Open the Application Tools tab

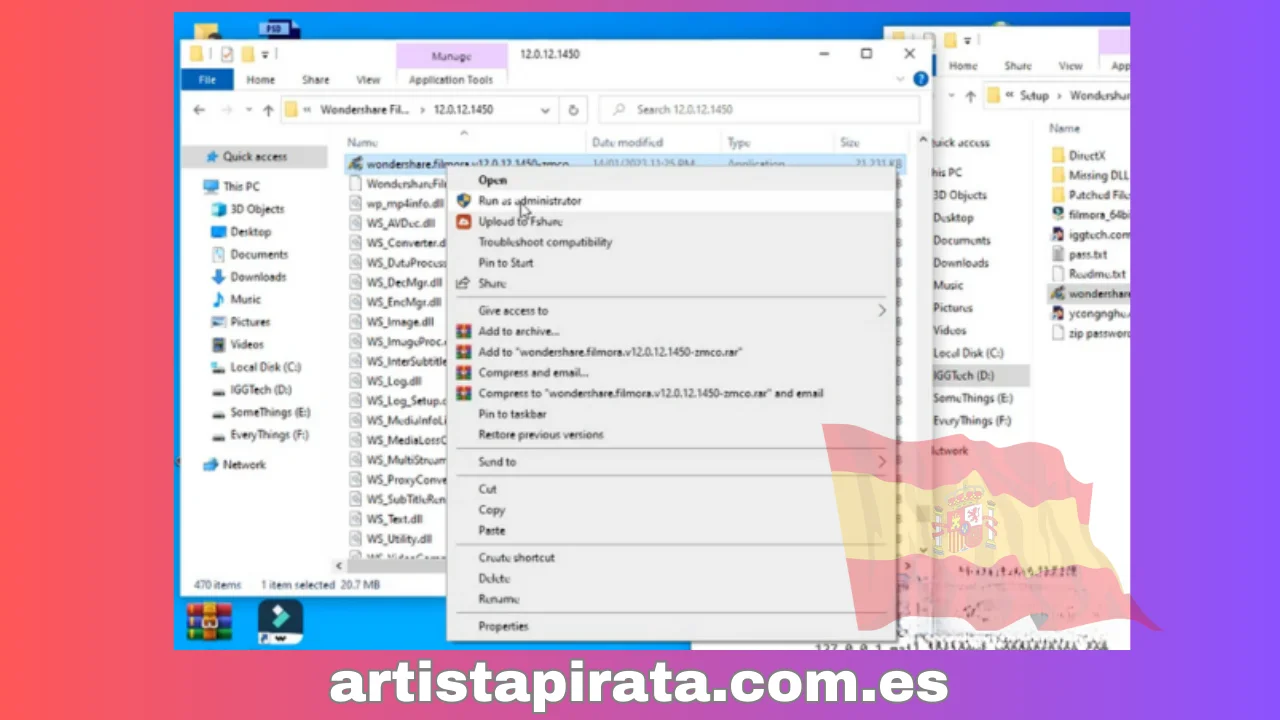tap(451, 80)
